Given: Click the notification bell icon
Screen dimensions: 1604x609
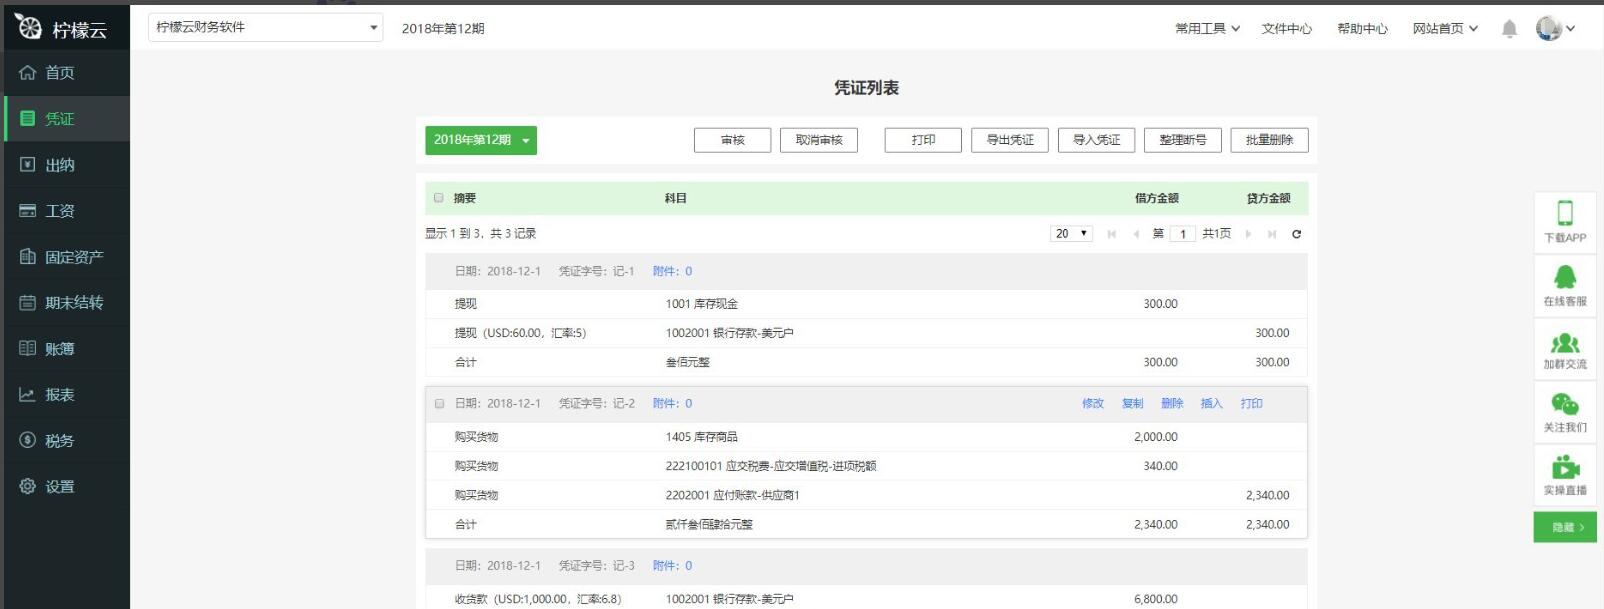Looking at the screenshot, I should pos(1509,29).
